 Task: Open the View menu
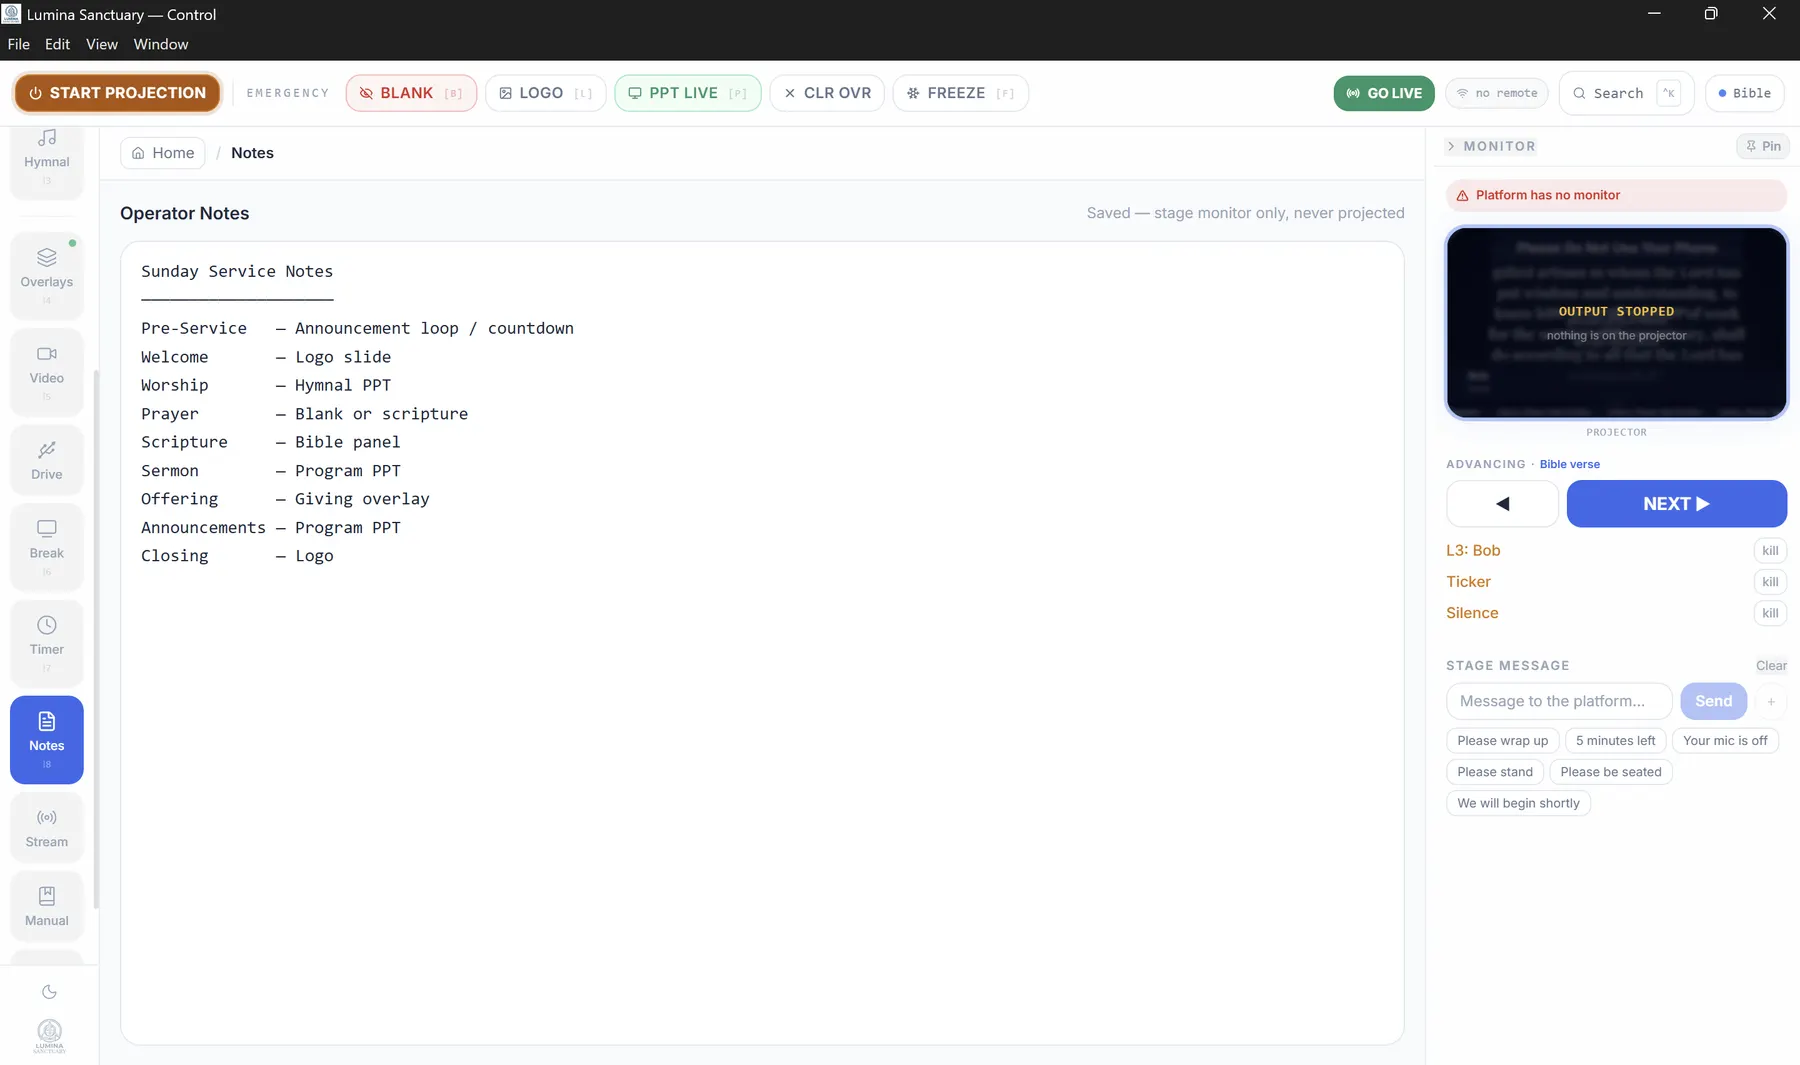point(102,44)
